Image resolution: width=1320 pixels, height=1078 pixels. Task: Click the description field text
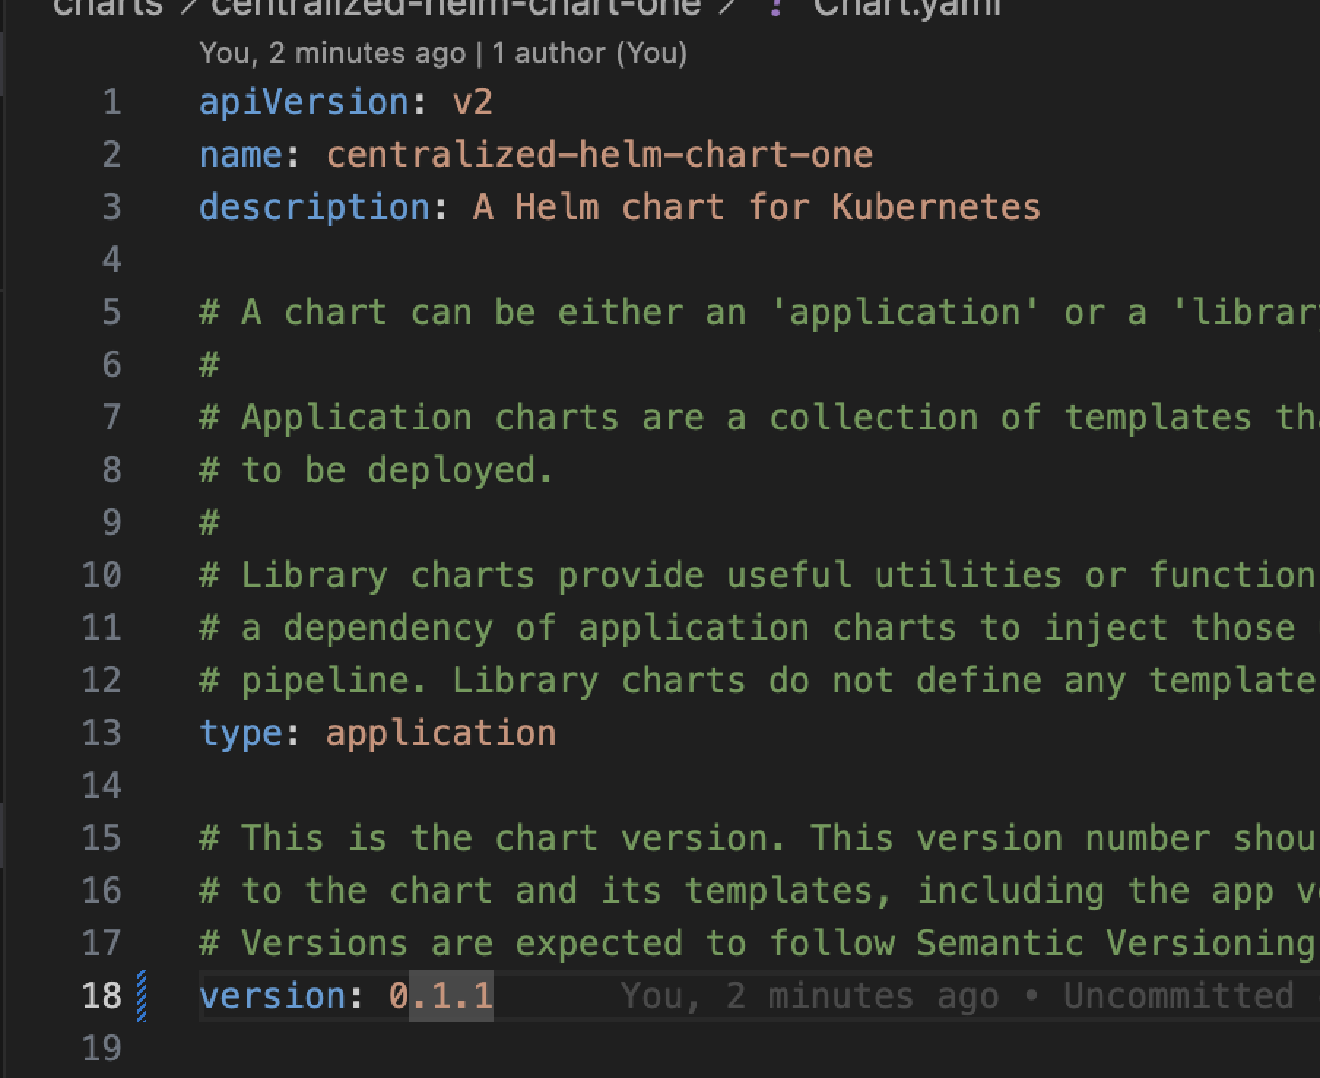(x=310, y=206)
